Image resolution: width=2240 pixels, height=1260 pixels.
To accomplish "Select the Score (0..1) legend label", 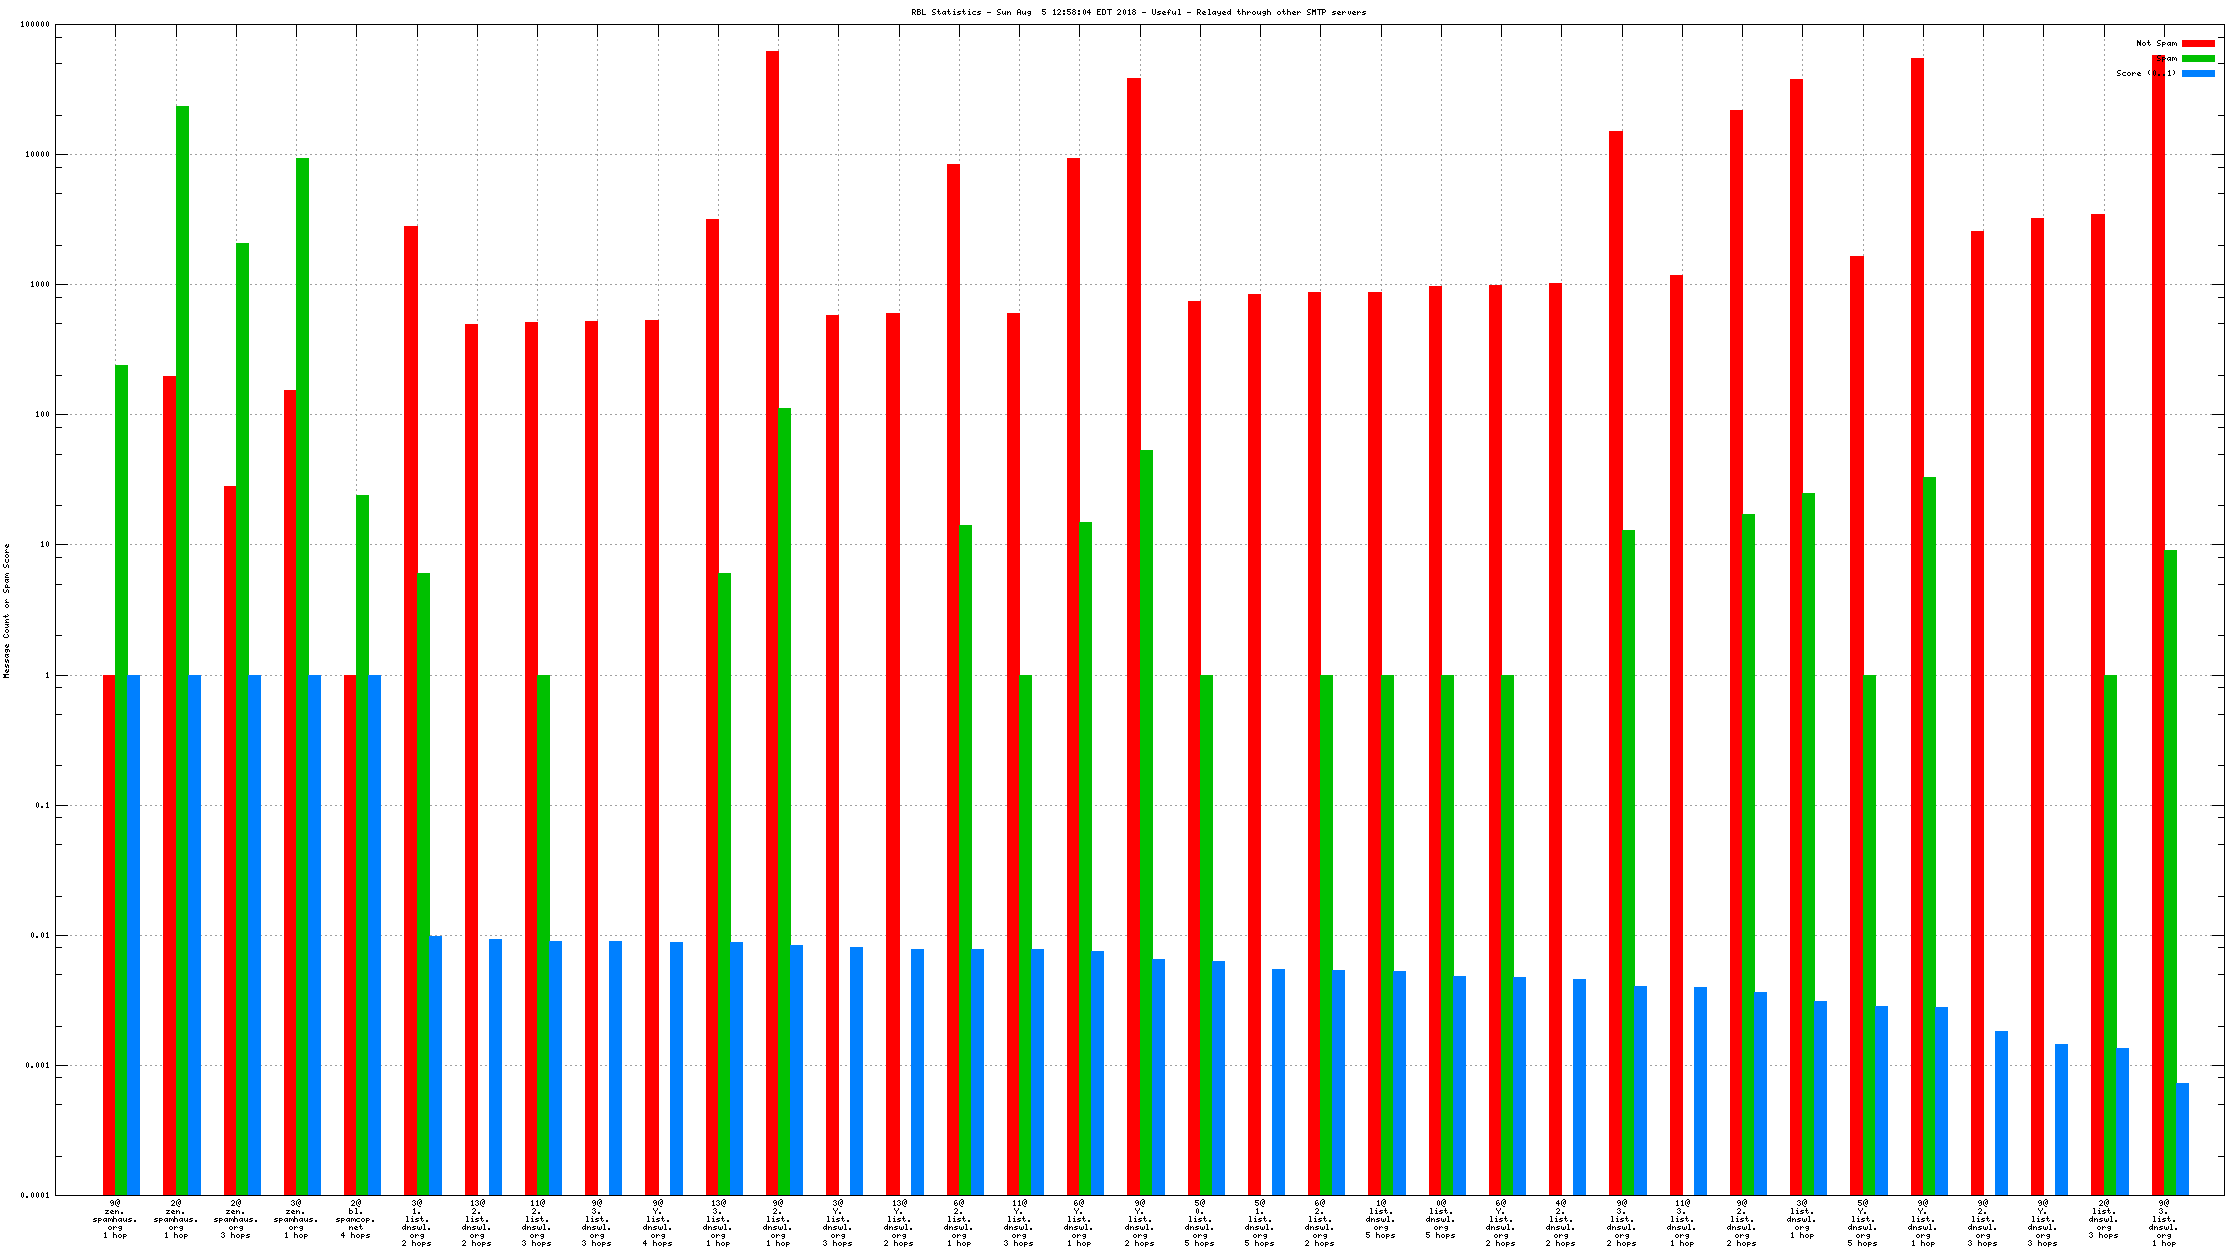I will point(2146,73).
